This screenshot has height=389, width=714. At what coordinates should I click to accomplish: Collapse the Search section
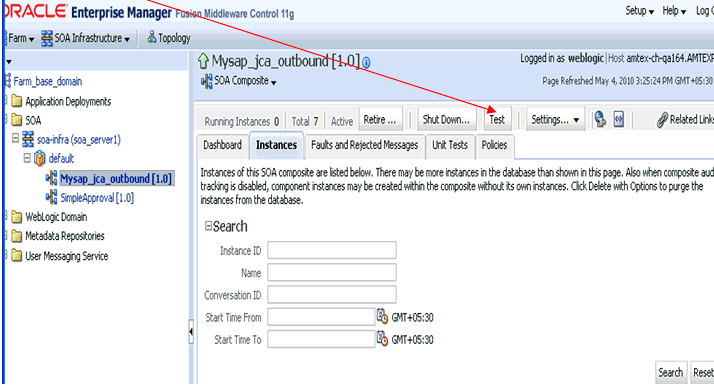coord(208,226)
